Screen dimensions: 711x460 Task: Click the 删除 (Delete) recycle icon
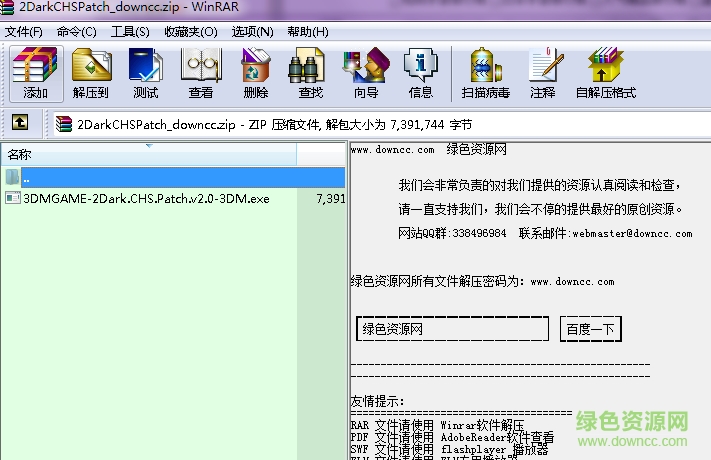click(256, 73)
